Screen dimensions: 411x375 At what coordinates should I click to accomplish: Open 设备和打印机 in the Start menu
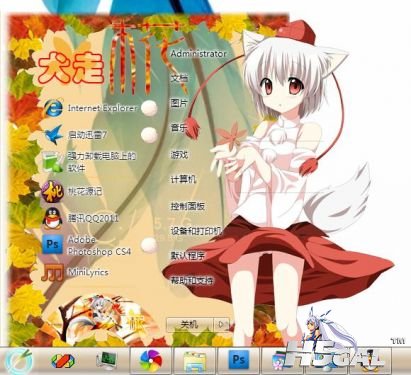pos(196,231)
